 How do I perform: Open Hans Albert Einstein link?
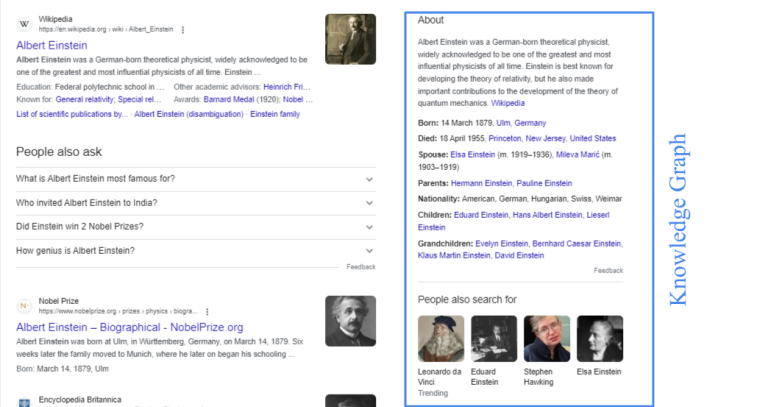coord(548,215)
